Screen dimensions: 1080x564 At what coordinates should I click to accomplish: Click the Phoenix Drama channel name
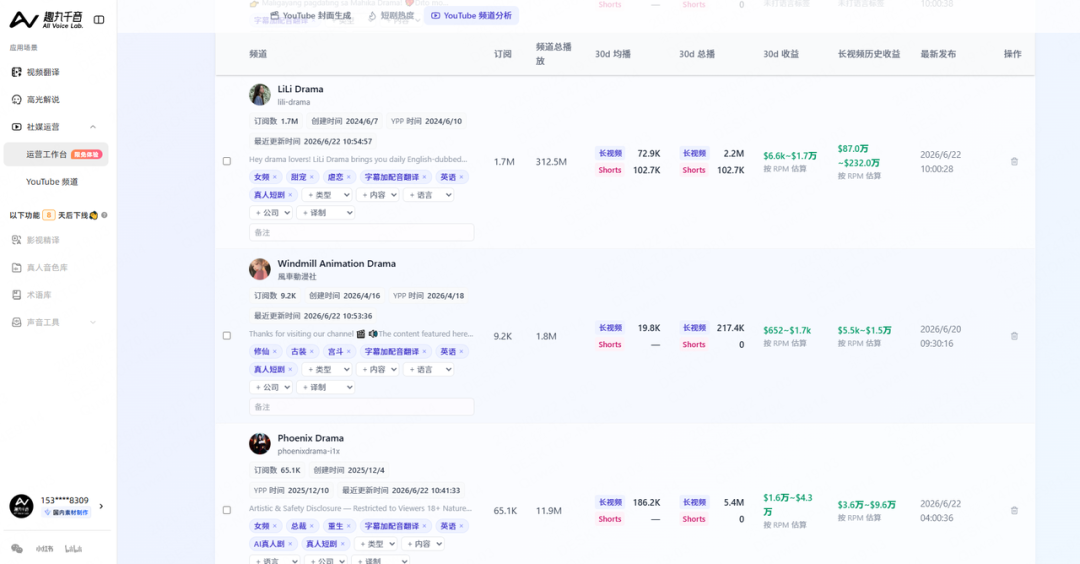click(311, 438)
